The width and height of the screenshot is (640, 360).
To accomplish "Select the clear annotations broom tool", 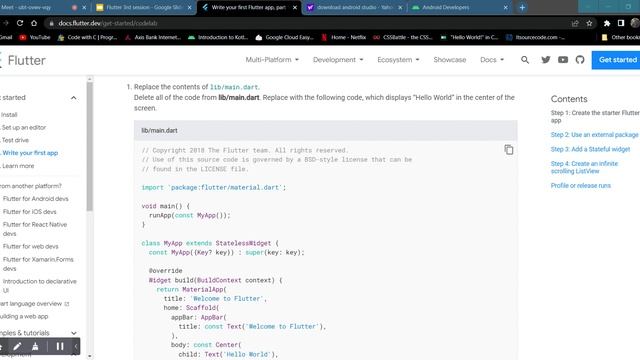I will tap(36, 347).
